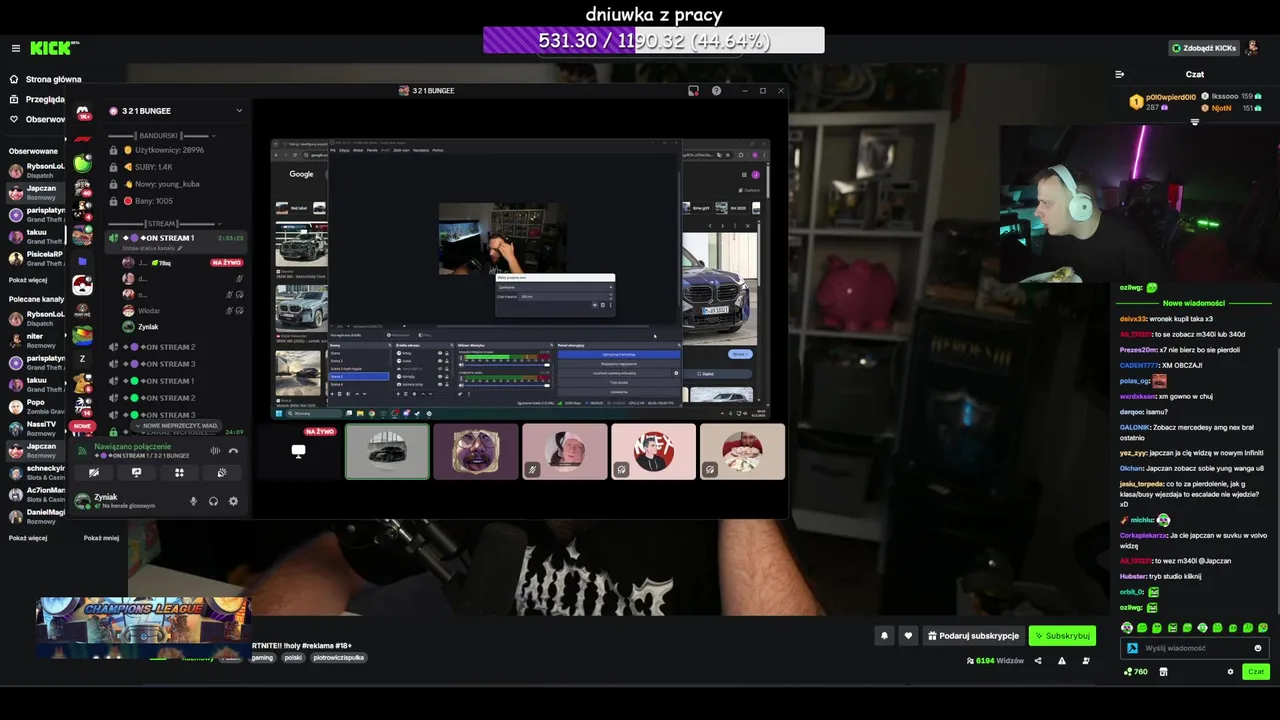Screen dimensions: 1280x720
Task: Click the monitor icon left of voice thumbnails
Action: 298,451
